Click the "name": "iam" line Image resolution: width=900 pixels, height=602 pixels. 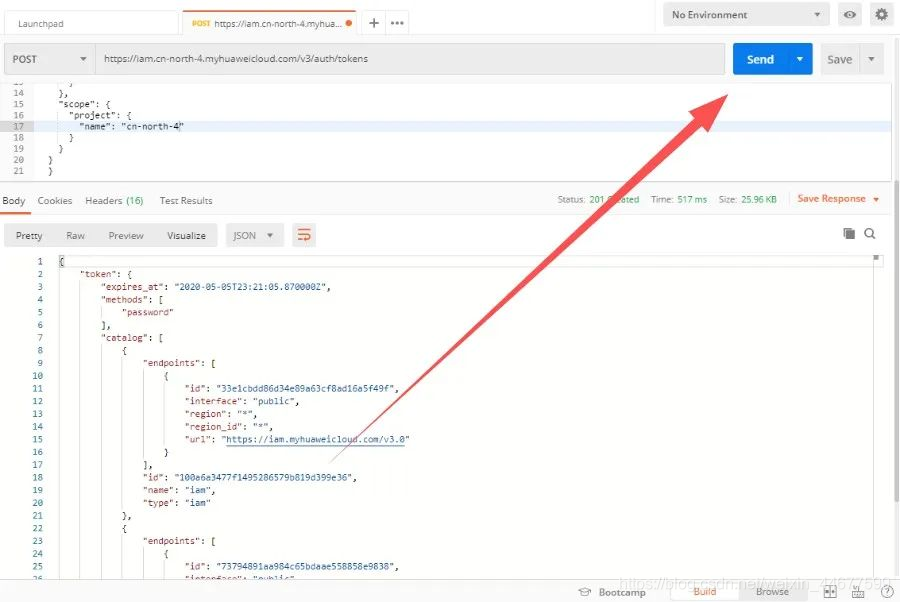[x=179, y=490]
